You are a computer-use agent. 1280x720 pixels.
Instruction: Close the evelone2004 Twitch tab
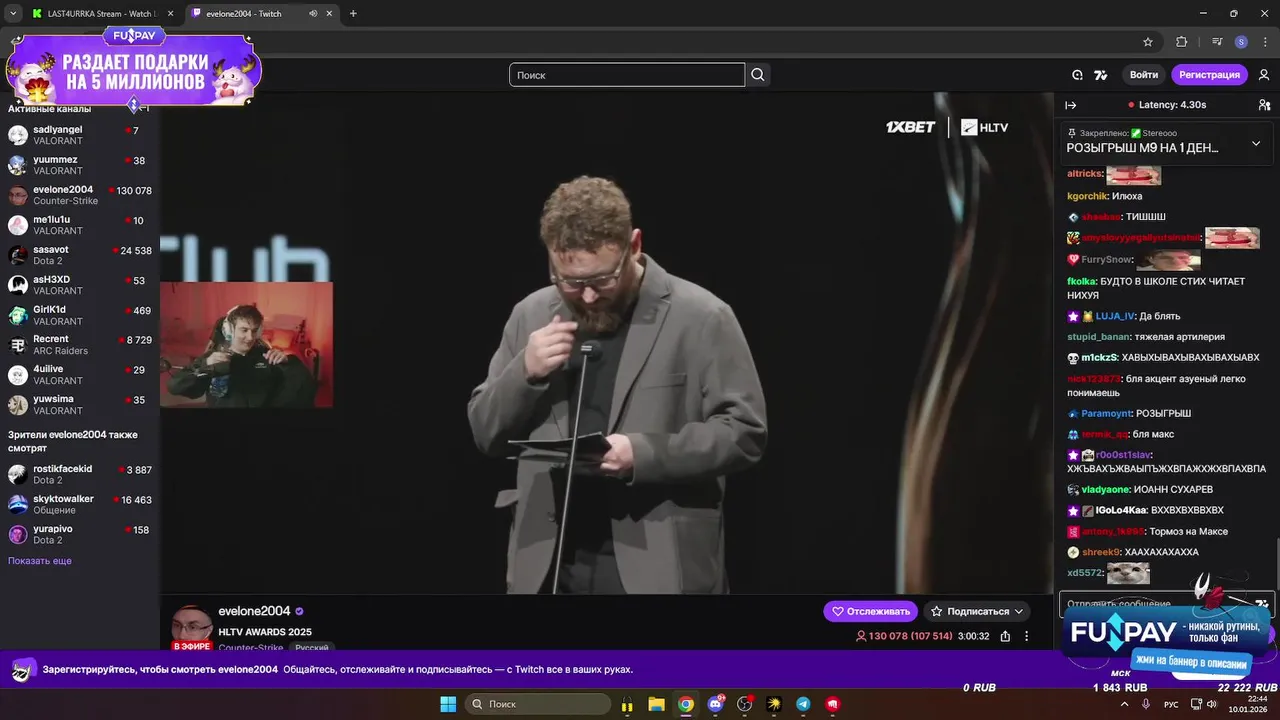[x=329, y=14]
